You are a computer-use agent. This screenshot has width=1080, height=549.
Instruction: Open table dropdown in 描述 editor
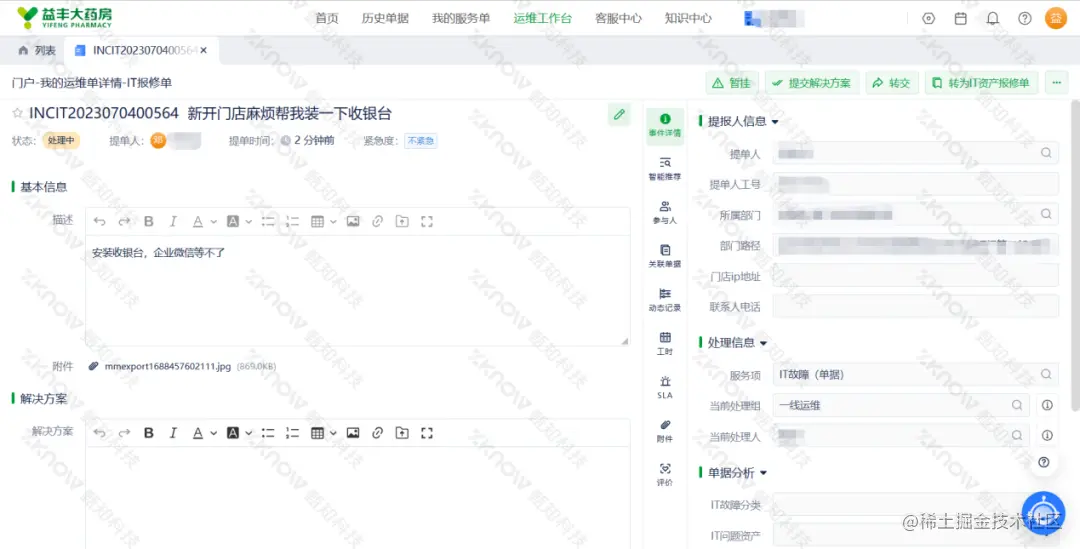[x=333, y=222]
